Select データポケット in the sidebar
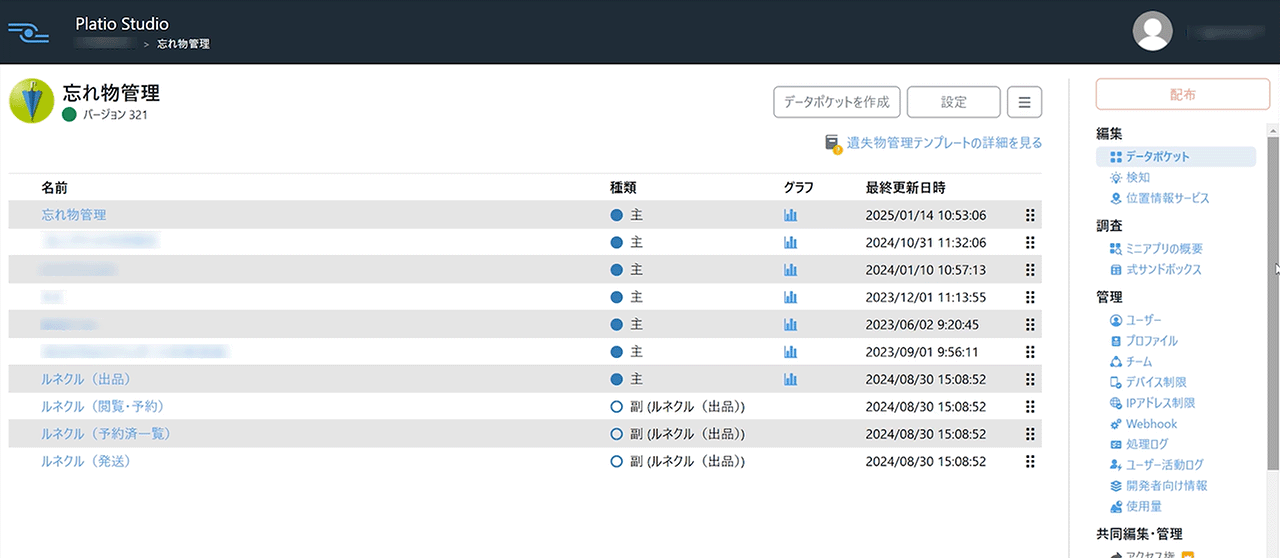 click(1157, 157)
